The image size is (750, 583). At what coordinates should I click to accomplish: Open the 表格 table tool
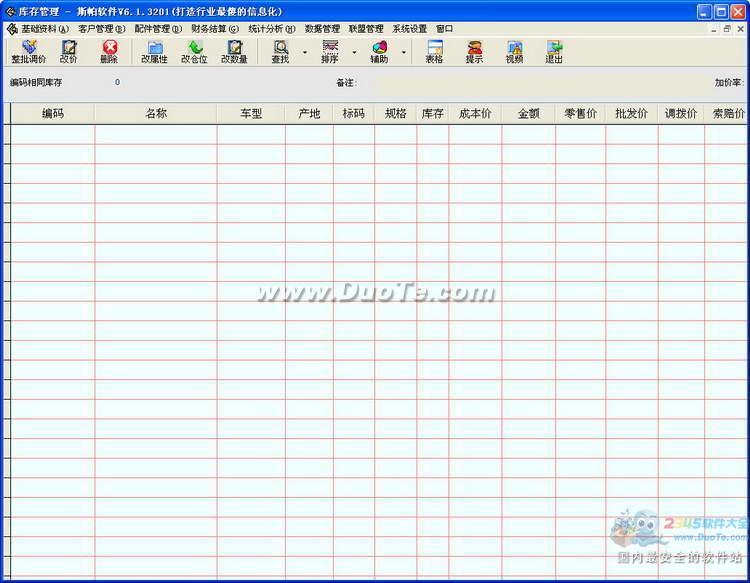click(434, 51)
